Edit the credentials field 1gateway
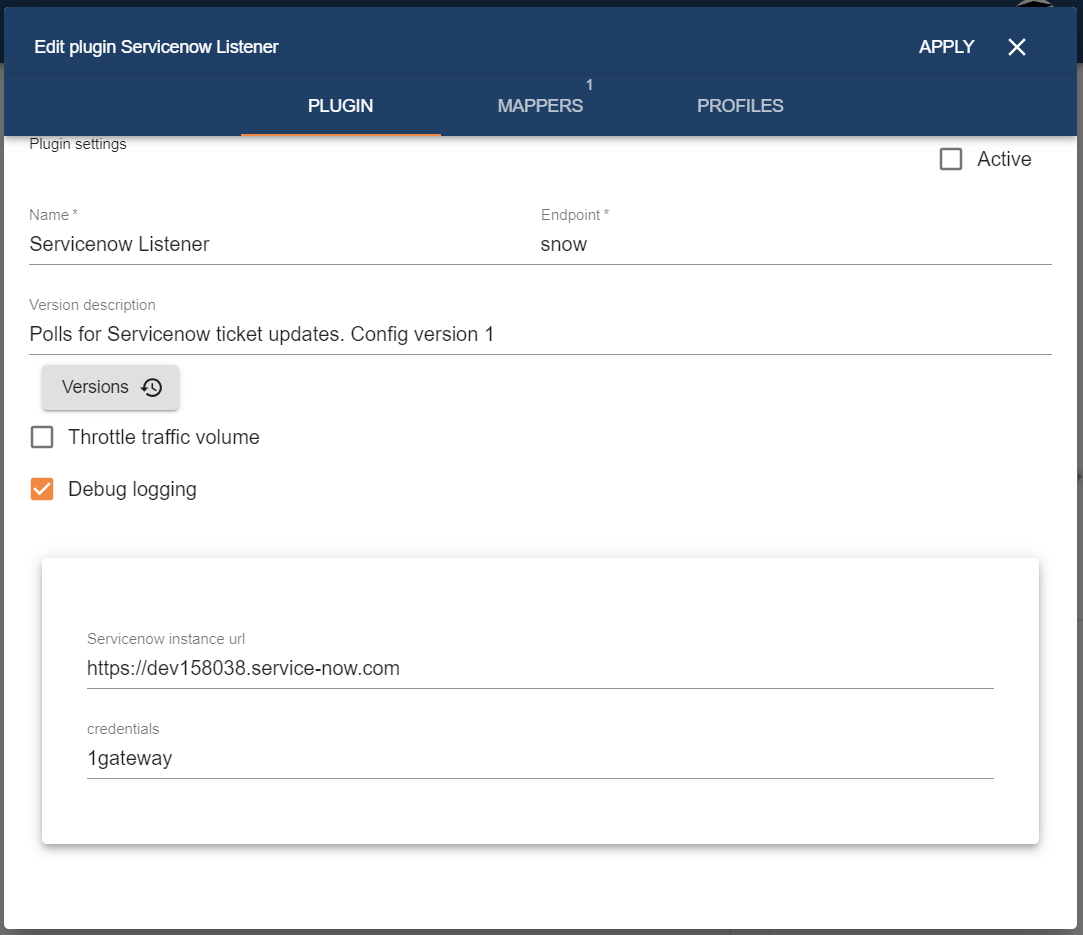The height and width of the screenshot is (935, 1083). [540, 758]
